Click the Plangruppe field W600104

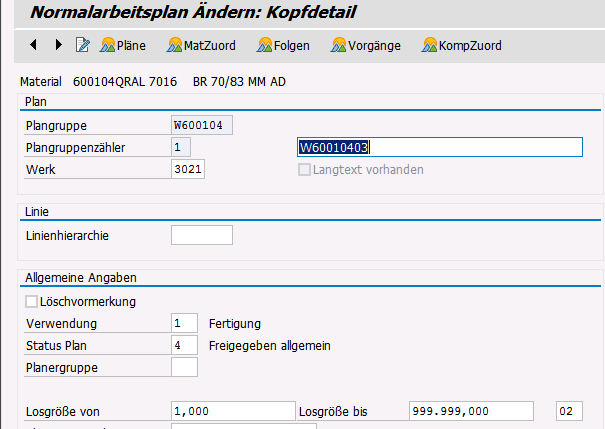pos(202,125)
